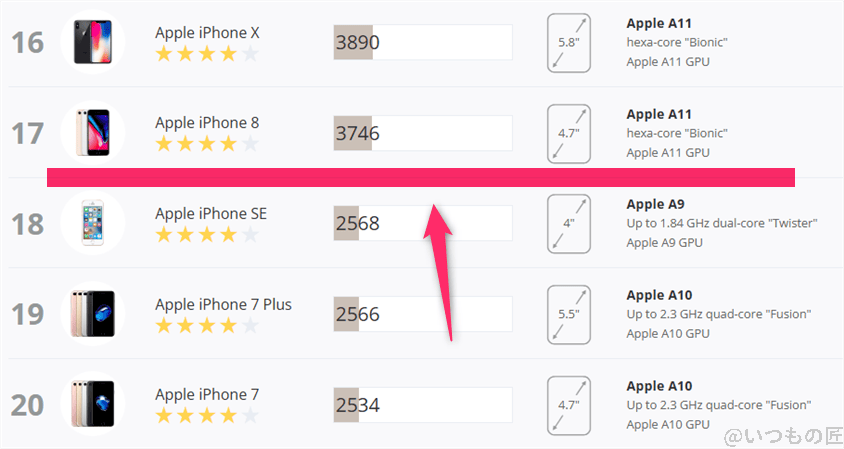Image resolution: width=844 pixels, height=449 pixels.
Task: Click the star rating under iPhone SE
Action: (206, 235)
